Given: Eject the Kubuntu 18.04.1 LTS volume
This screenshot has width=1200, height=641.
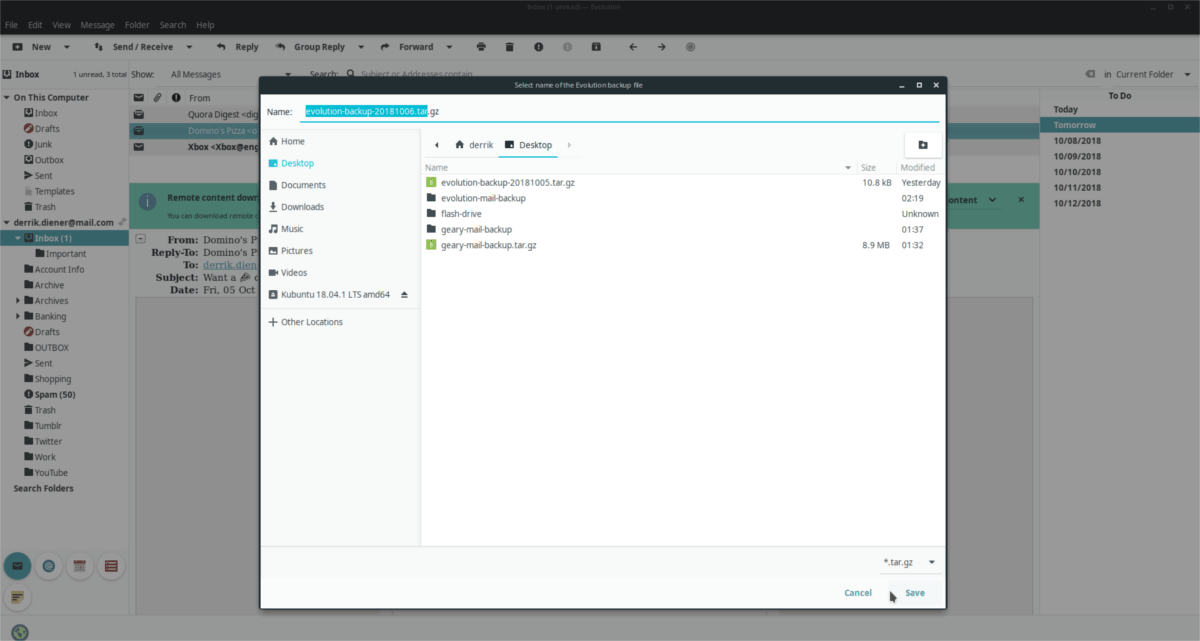Looking at the screenshot, I should pyautogui.click(x=405, y=295).
